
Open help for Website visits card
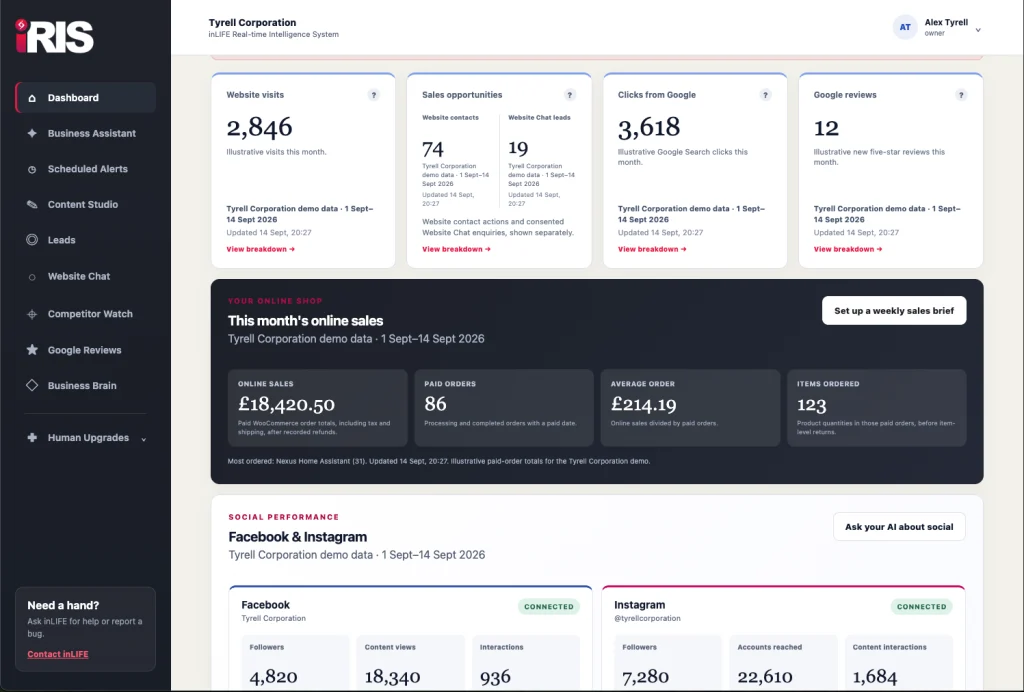point(374,95)
